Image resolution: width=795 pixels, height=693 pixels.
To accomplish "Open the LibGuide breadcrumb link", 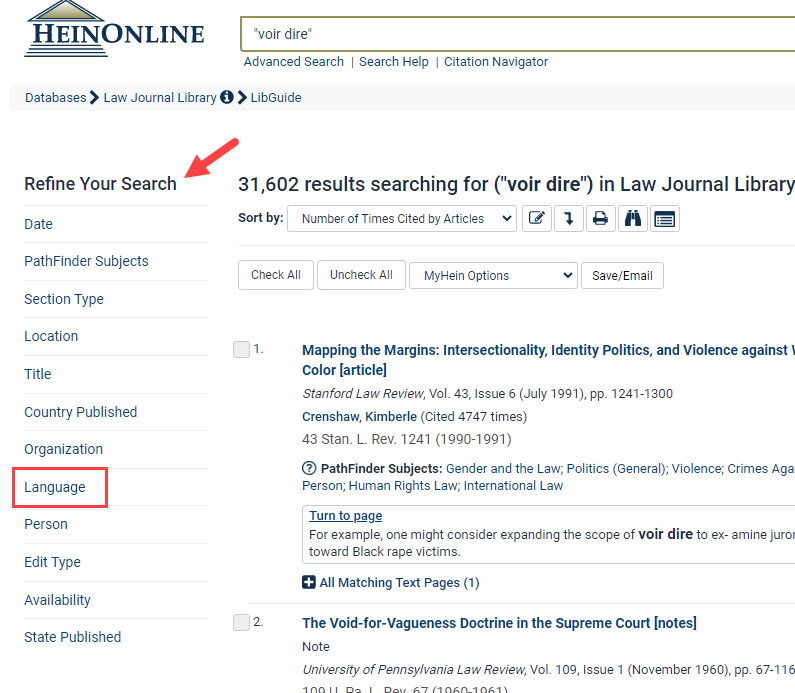I will pyautogui.click(x=276, y=97).
